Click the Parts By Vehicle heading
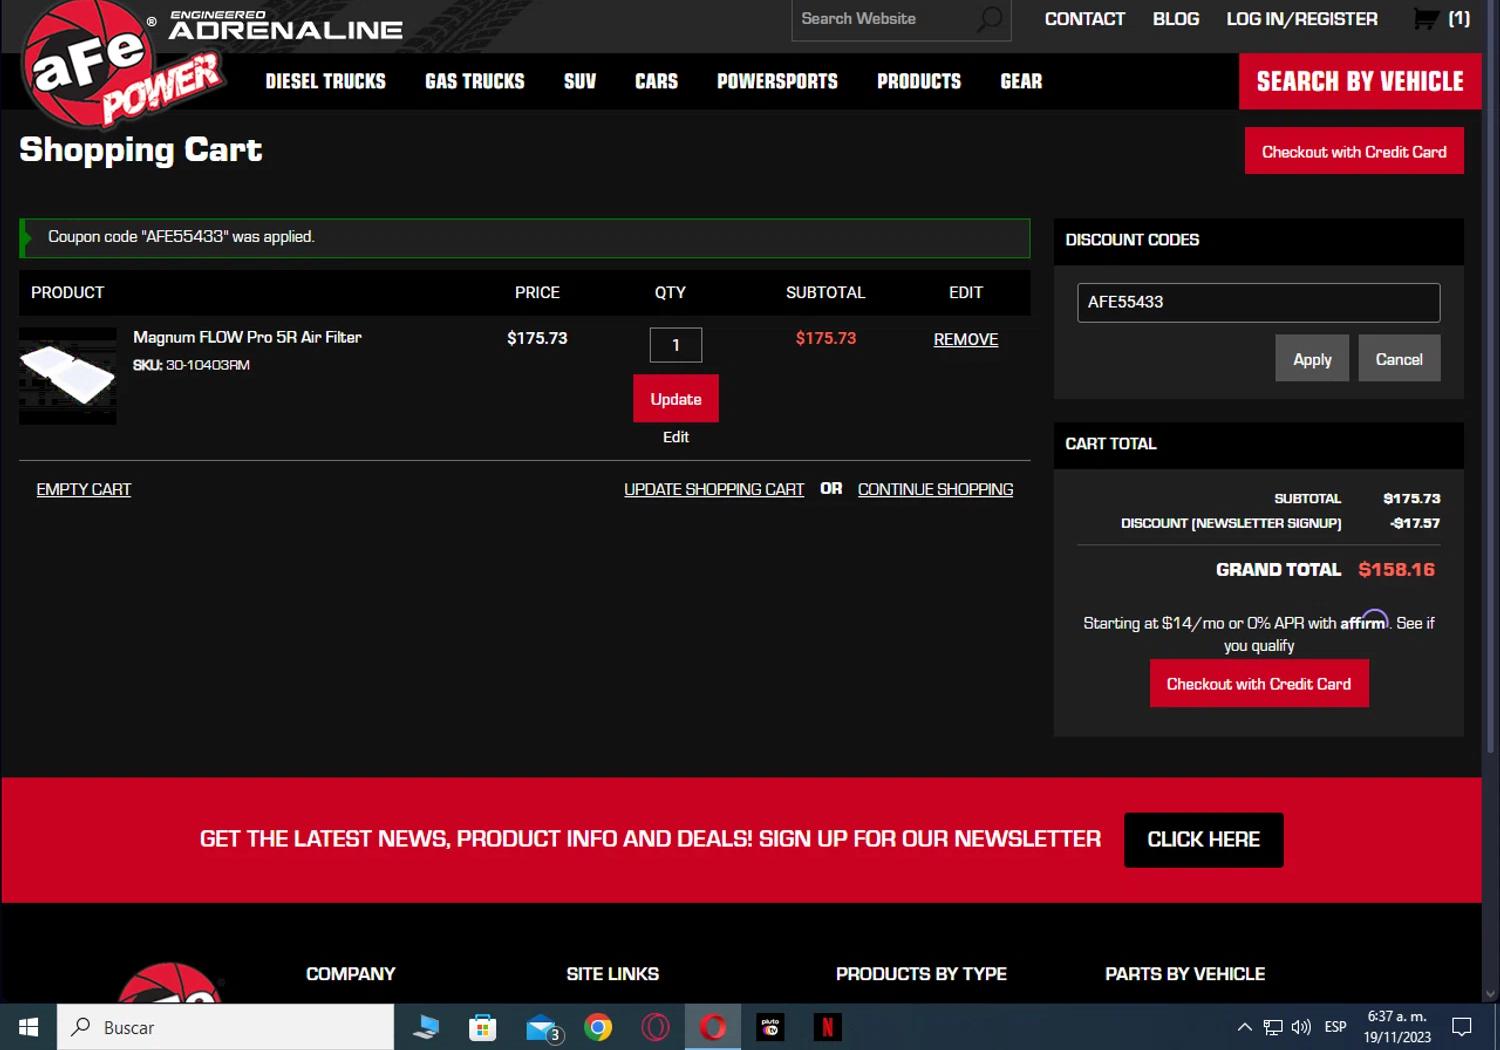Screen dimensions: 1500x1050 click(1185, 974)
